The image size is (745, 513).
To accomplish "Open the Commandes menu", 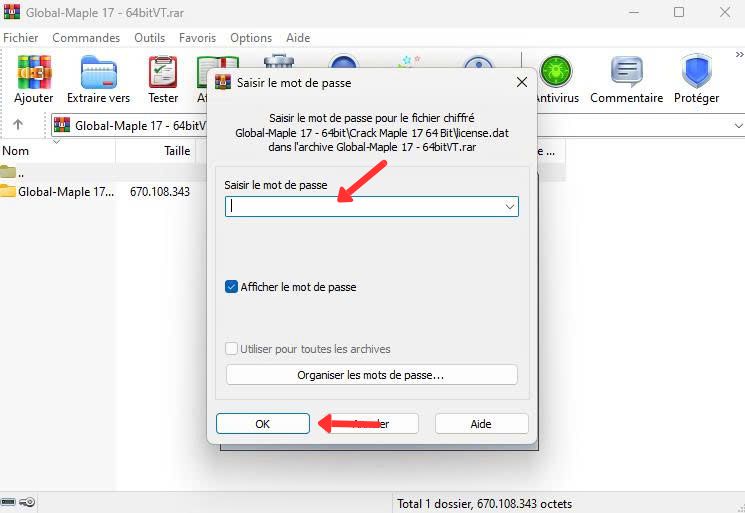I will click(86, 37).
